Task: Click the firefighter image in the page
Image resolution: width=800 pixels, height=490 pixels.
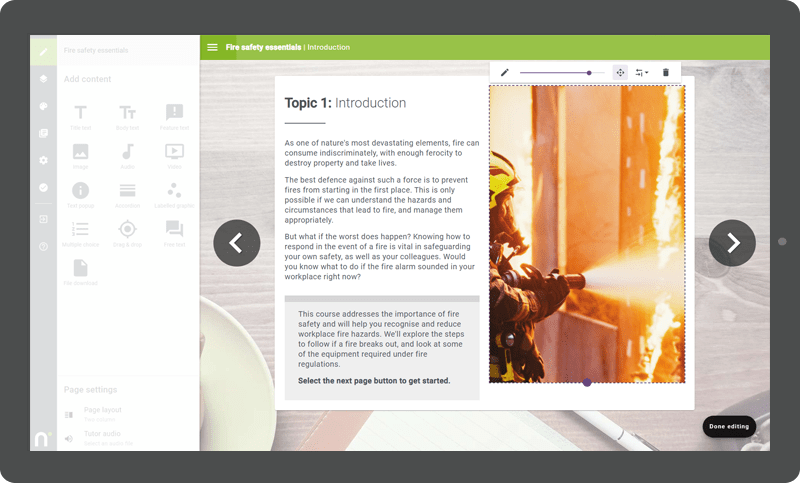Action: [587, 233]
